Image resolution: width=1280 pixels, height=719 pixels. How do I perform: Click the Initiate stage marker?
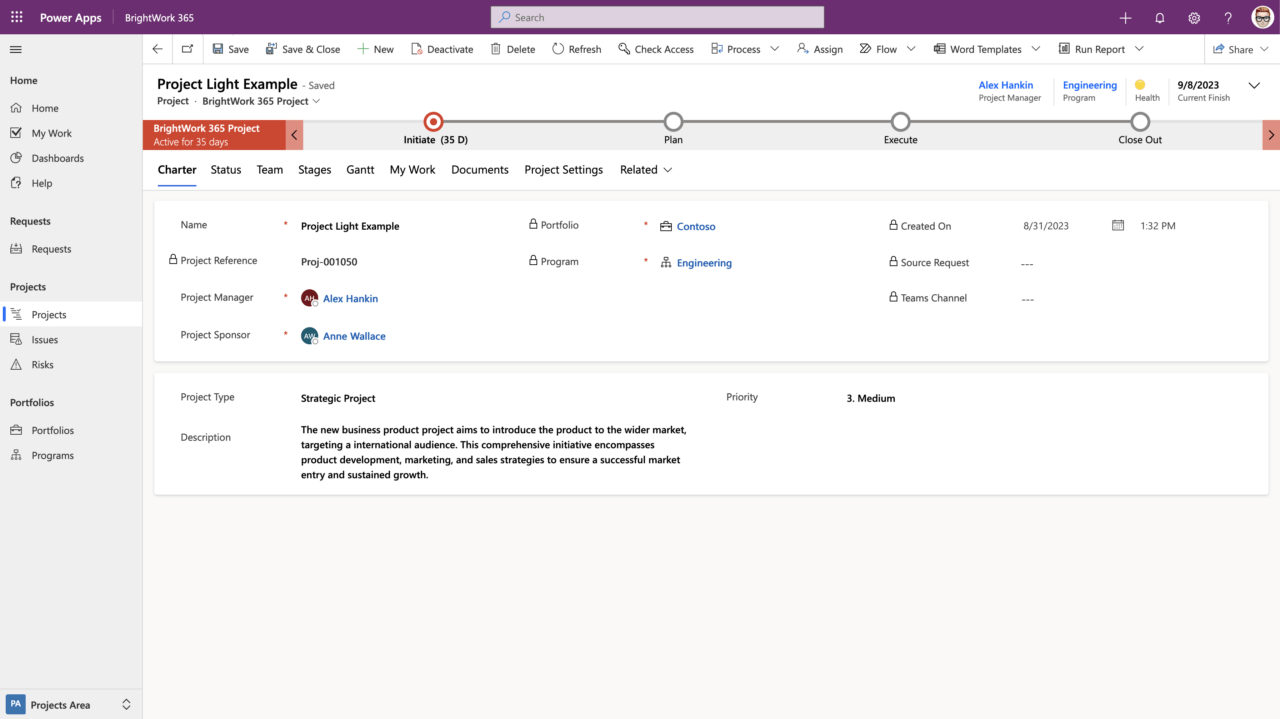[x=433, y=120]
